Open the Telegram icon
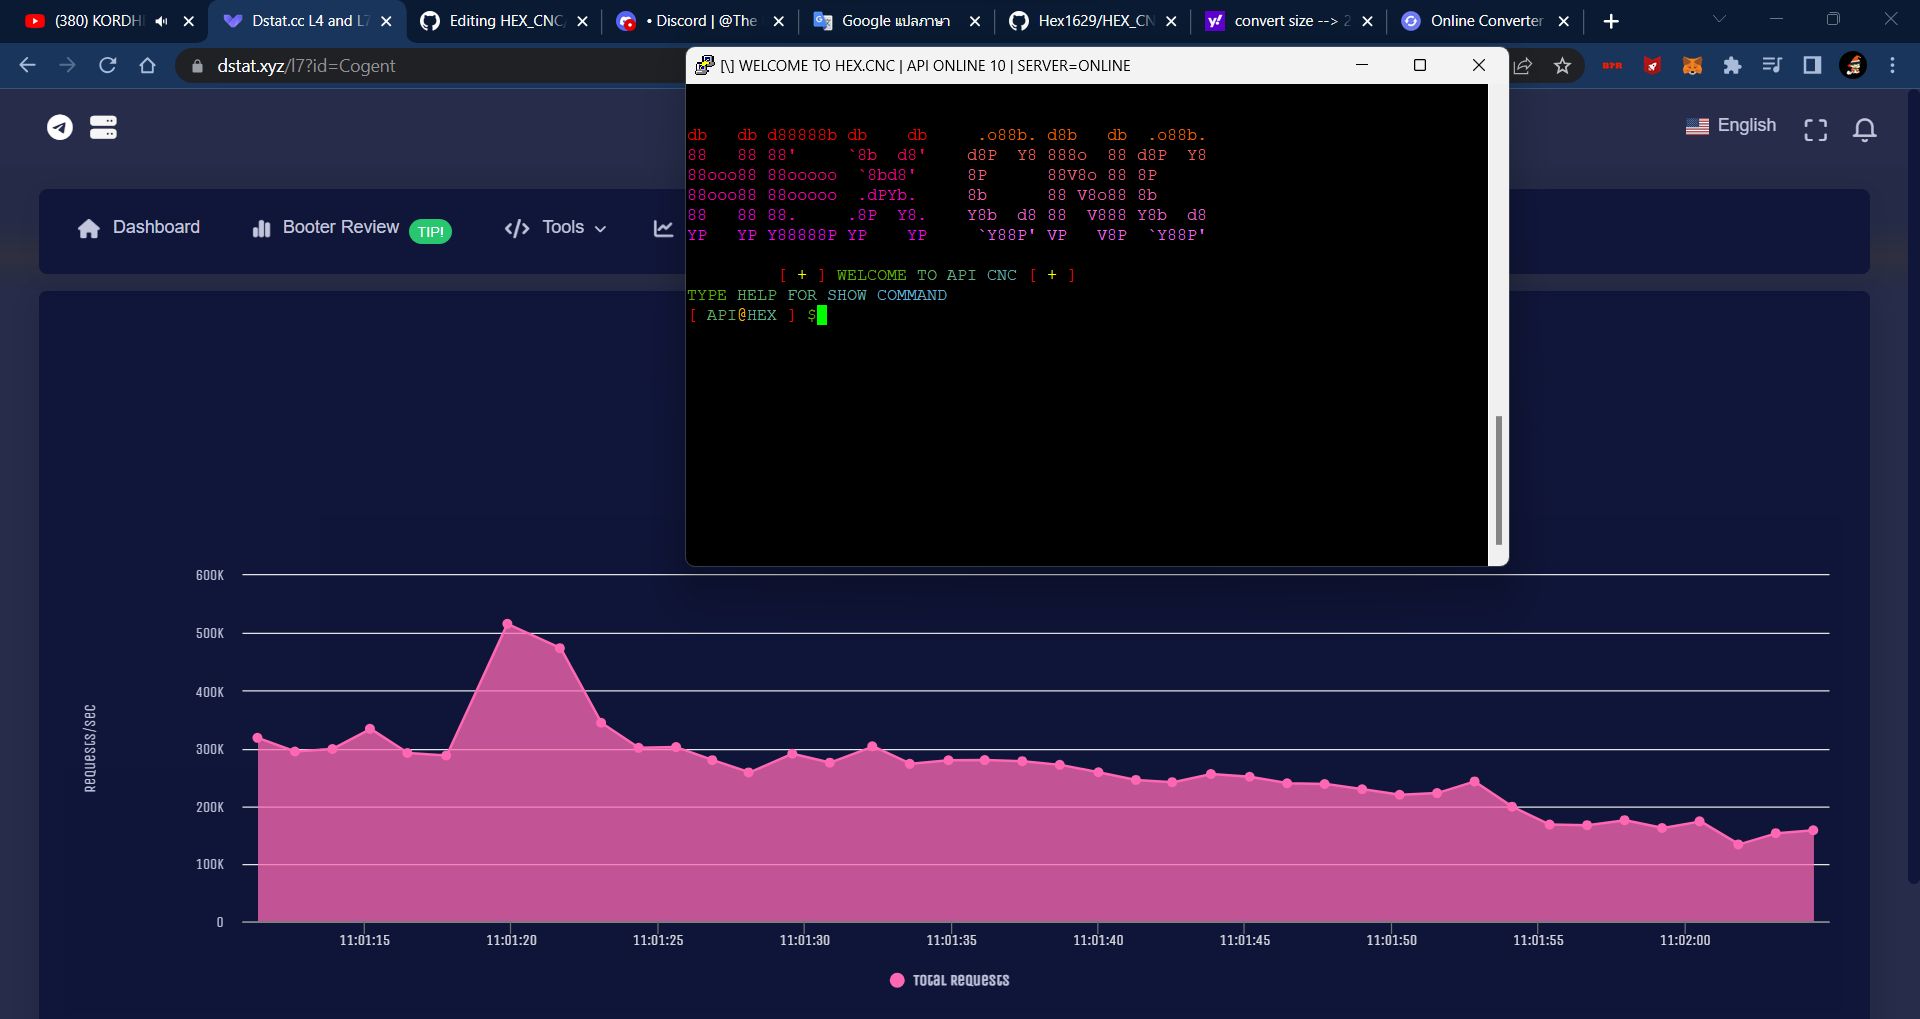Viewport: 1920px width, 1019px height. click(x=59, y=127)
